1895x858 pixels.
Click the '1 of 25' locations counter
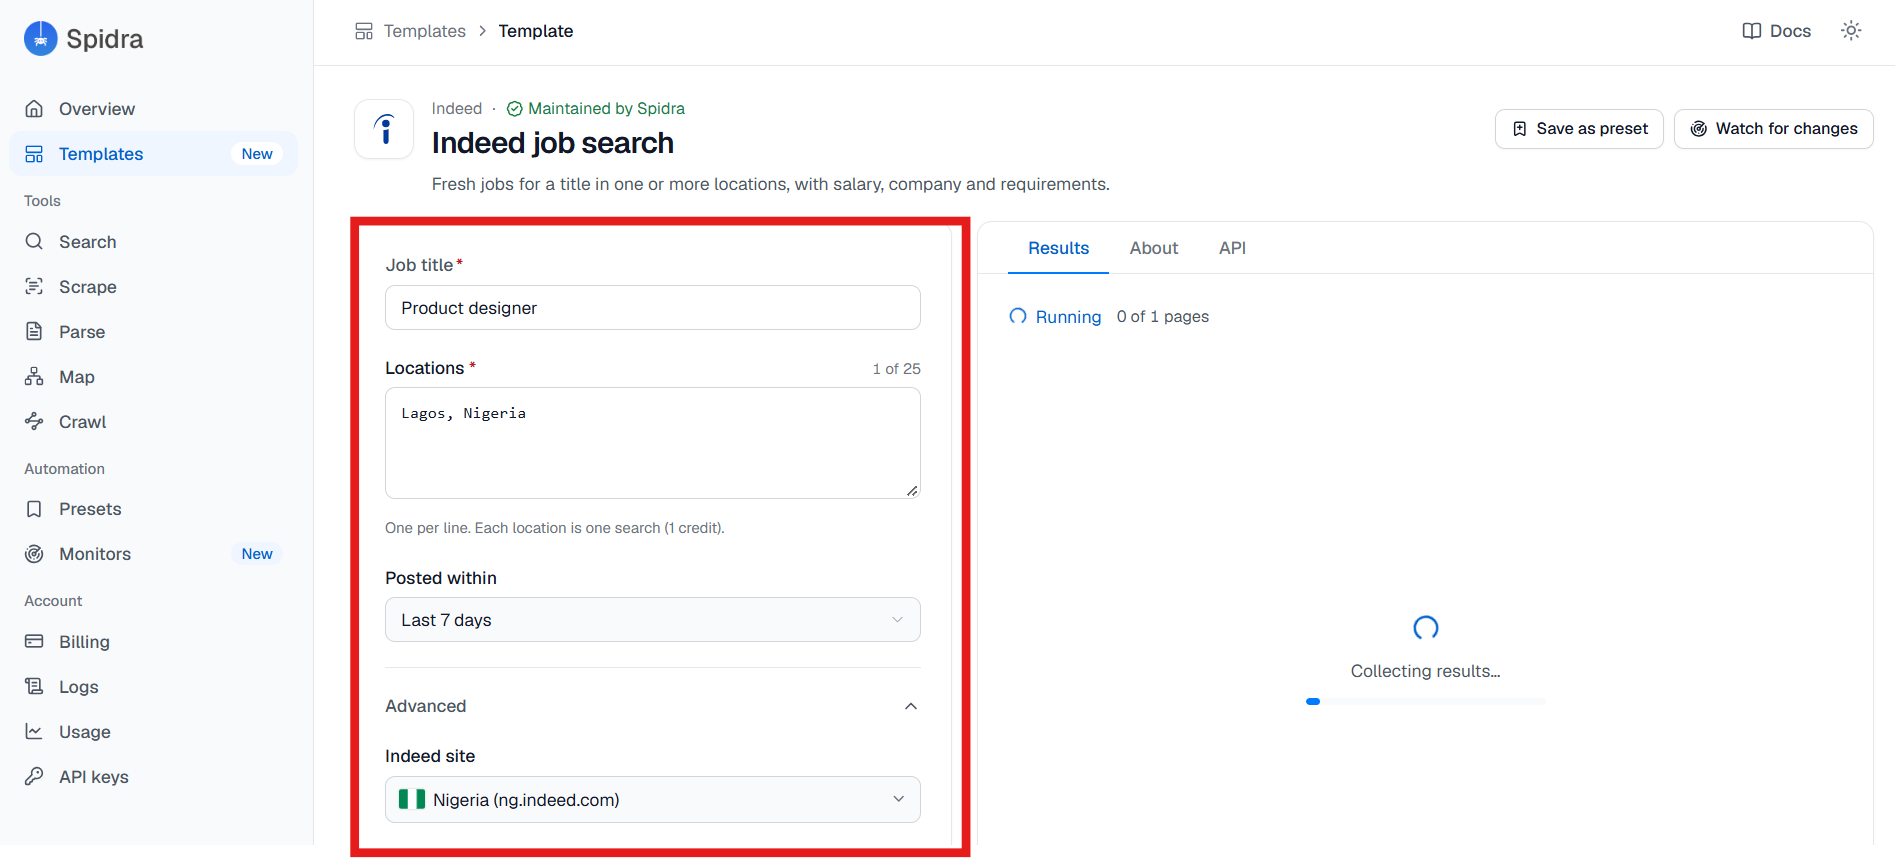896,369
